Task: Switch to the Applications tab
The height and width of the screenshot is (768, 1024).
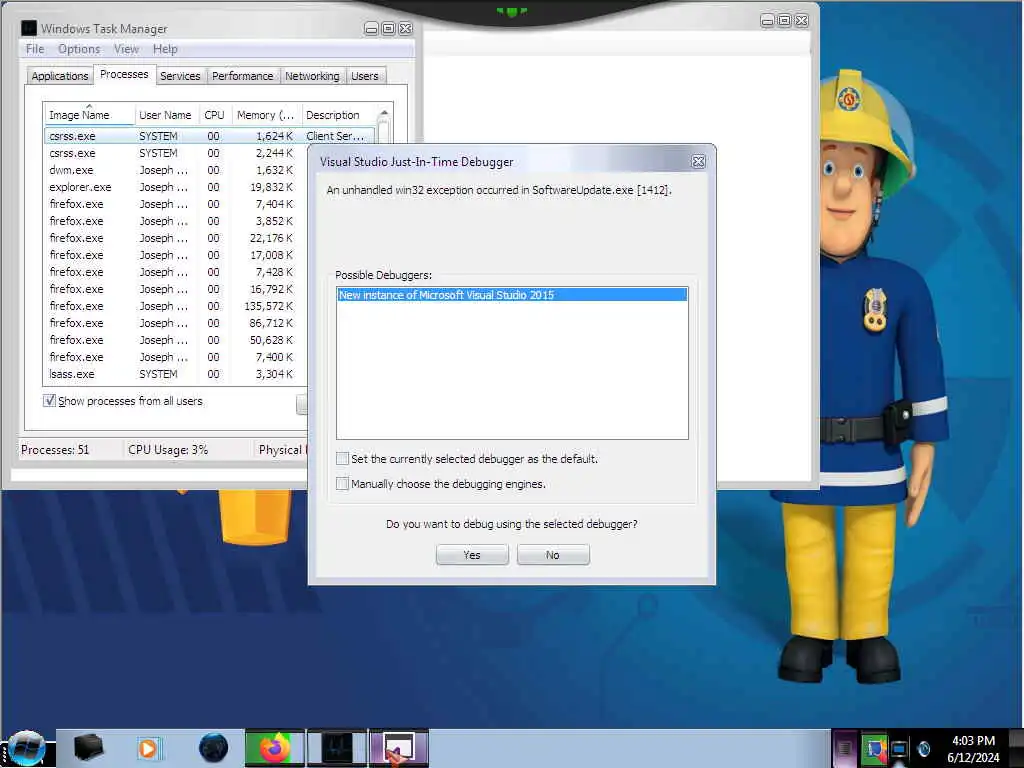Action: coord(59,76)
